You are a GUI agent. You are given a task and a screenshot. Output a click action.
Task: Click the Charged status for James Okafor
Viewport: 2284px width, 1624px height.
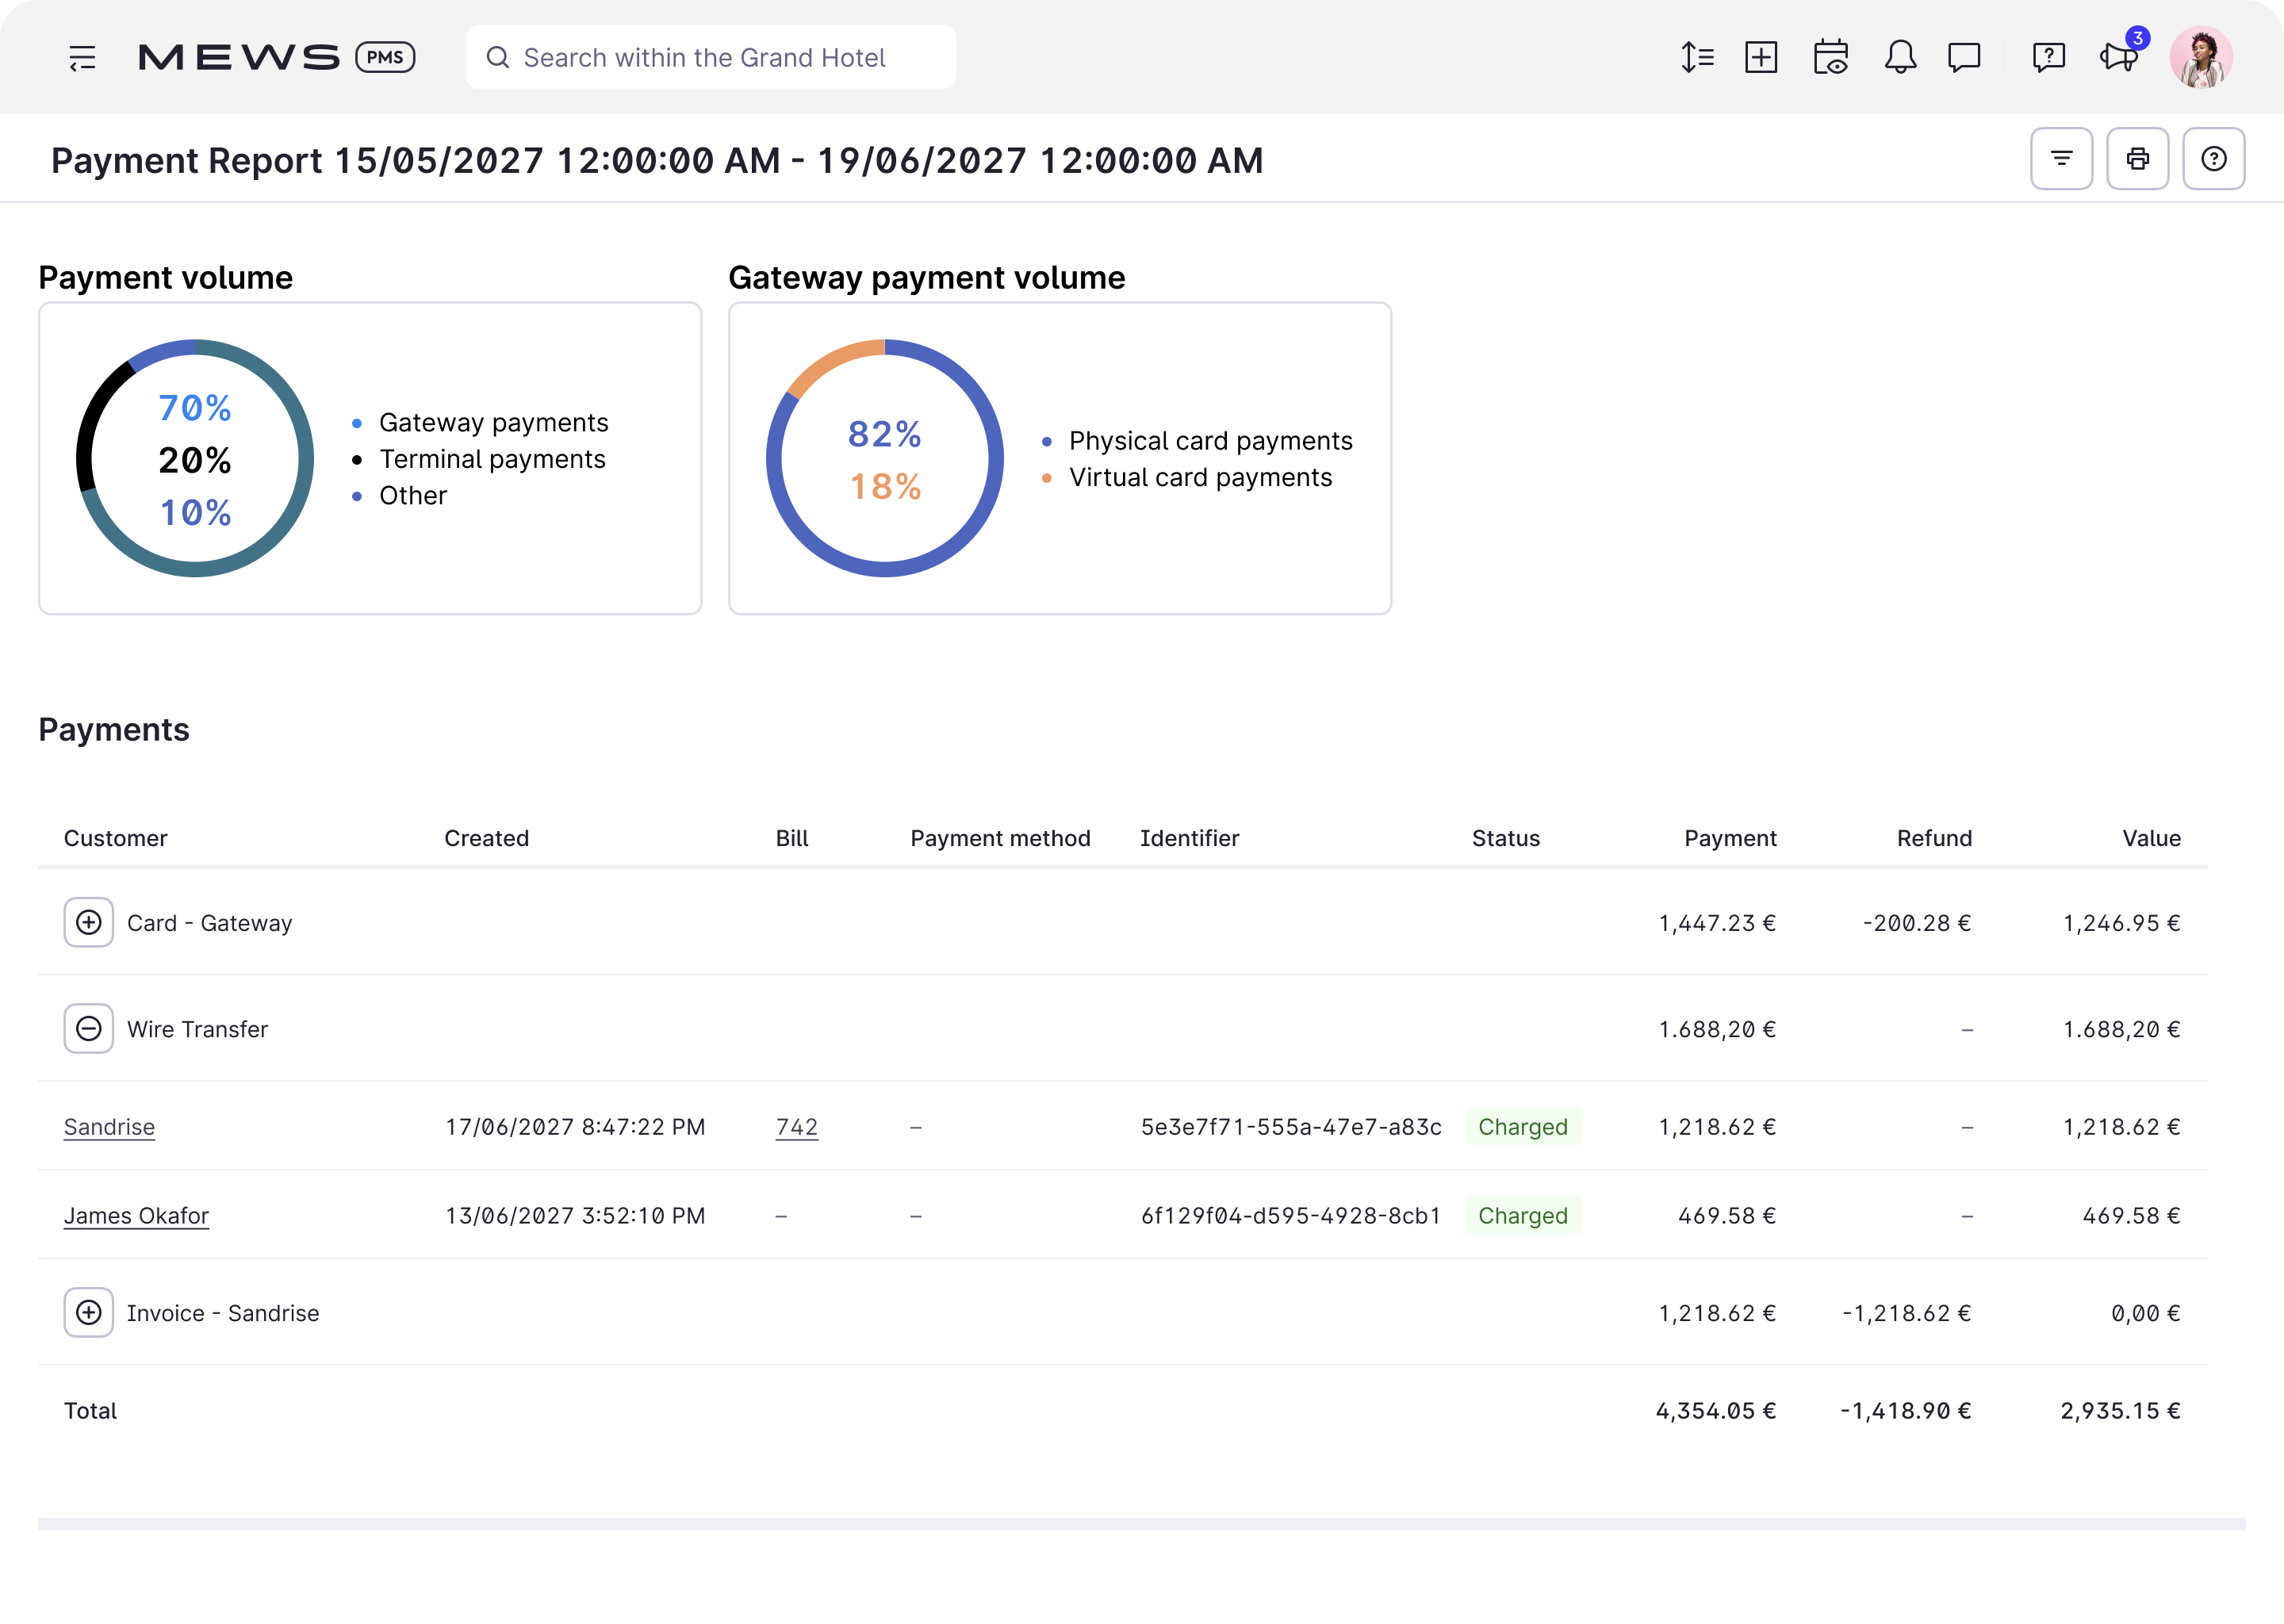[x=1523, y=1216]
